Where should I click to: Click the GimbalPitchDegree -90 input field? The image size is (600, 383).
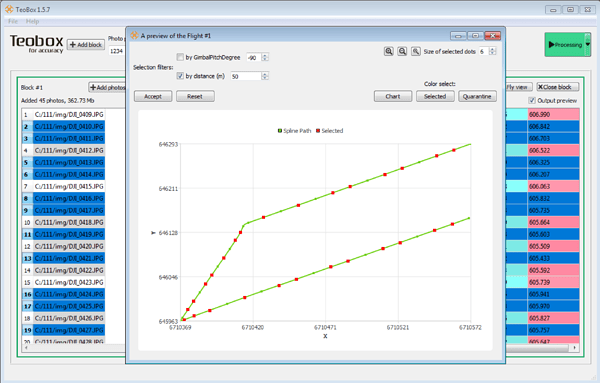(x=254, y=57)
